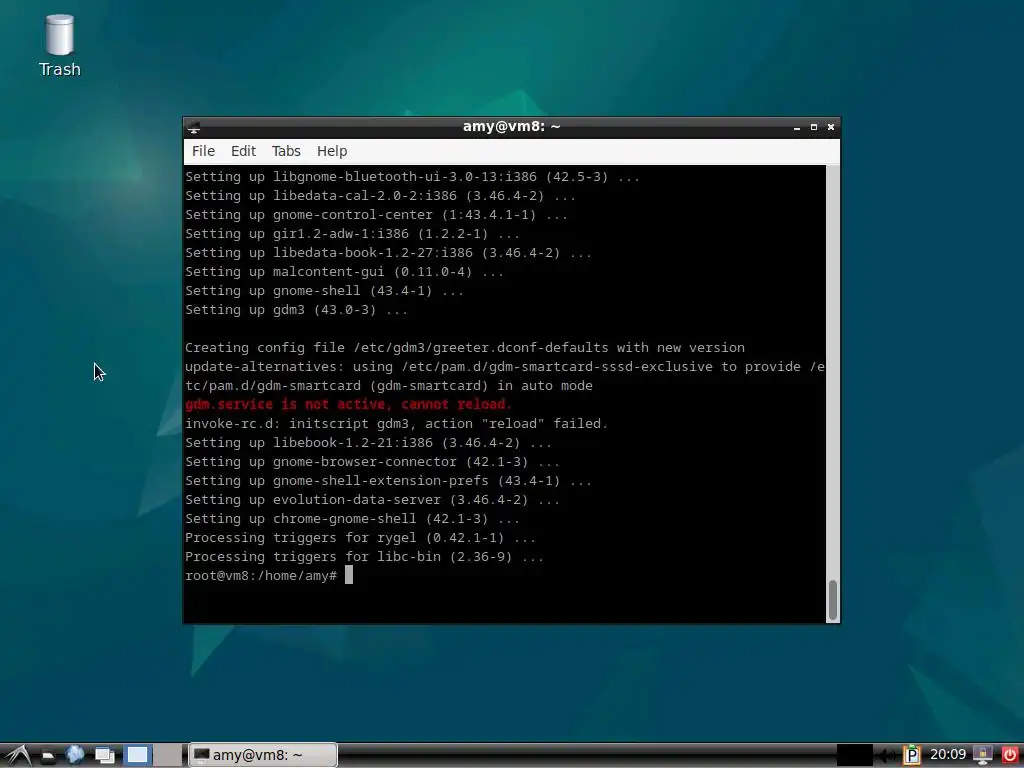
Task: Click the terminal window title icon
Action: coord(193,127)
